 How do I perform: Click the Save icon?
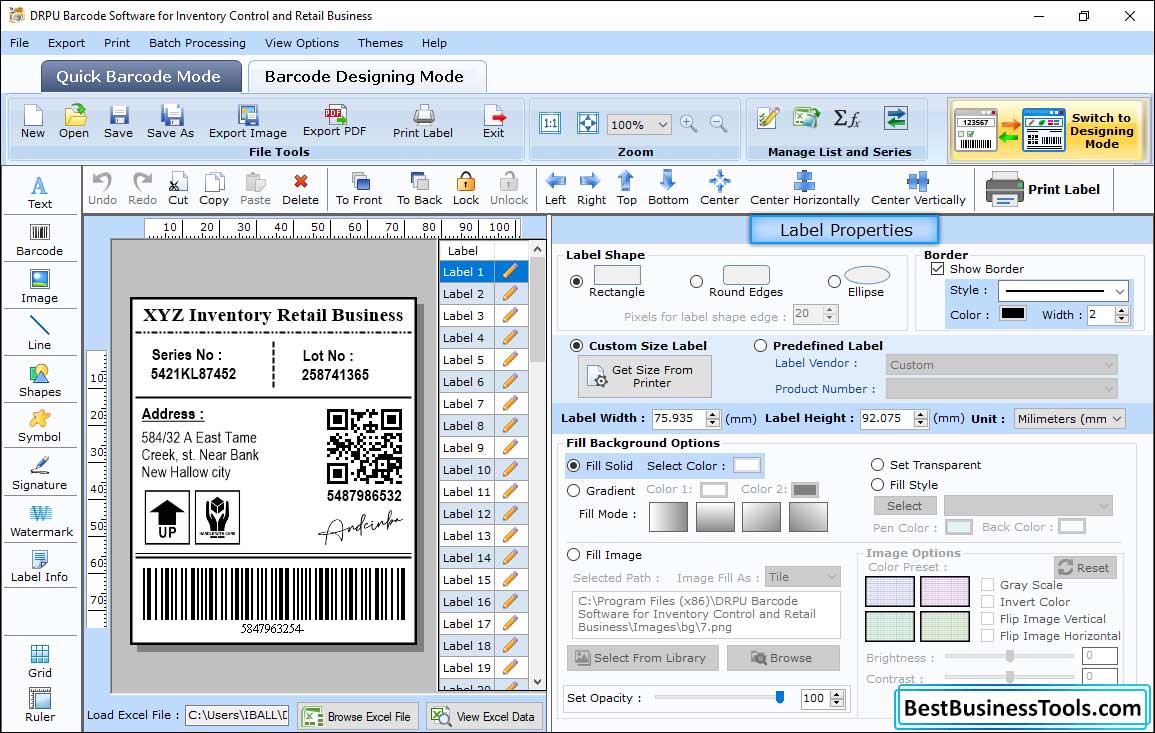click(x=119, y=122)
